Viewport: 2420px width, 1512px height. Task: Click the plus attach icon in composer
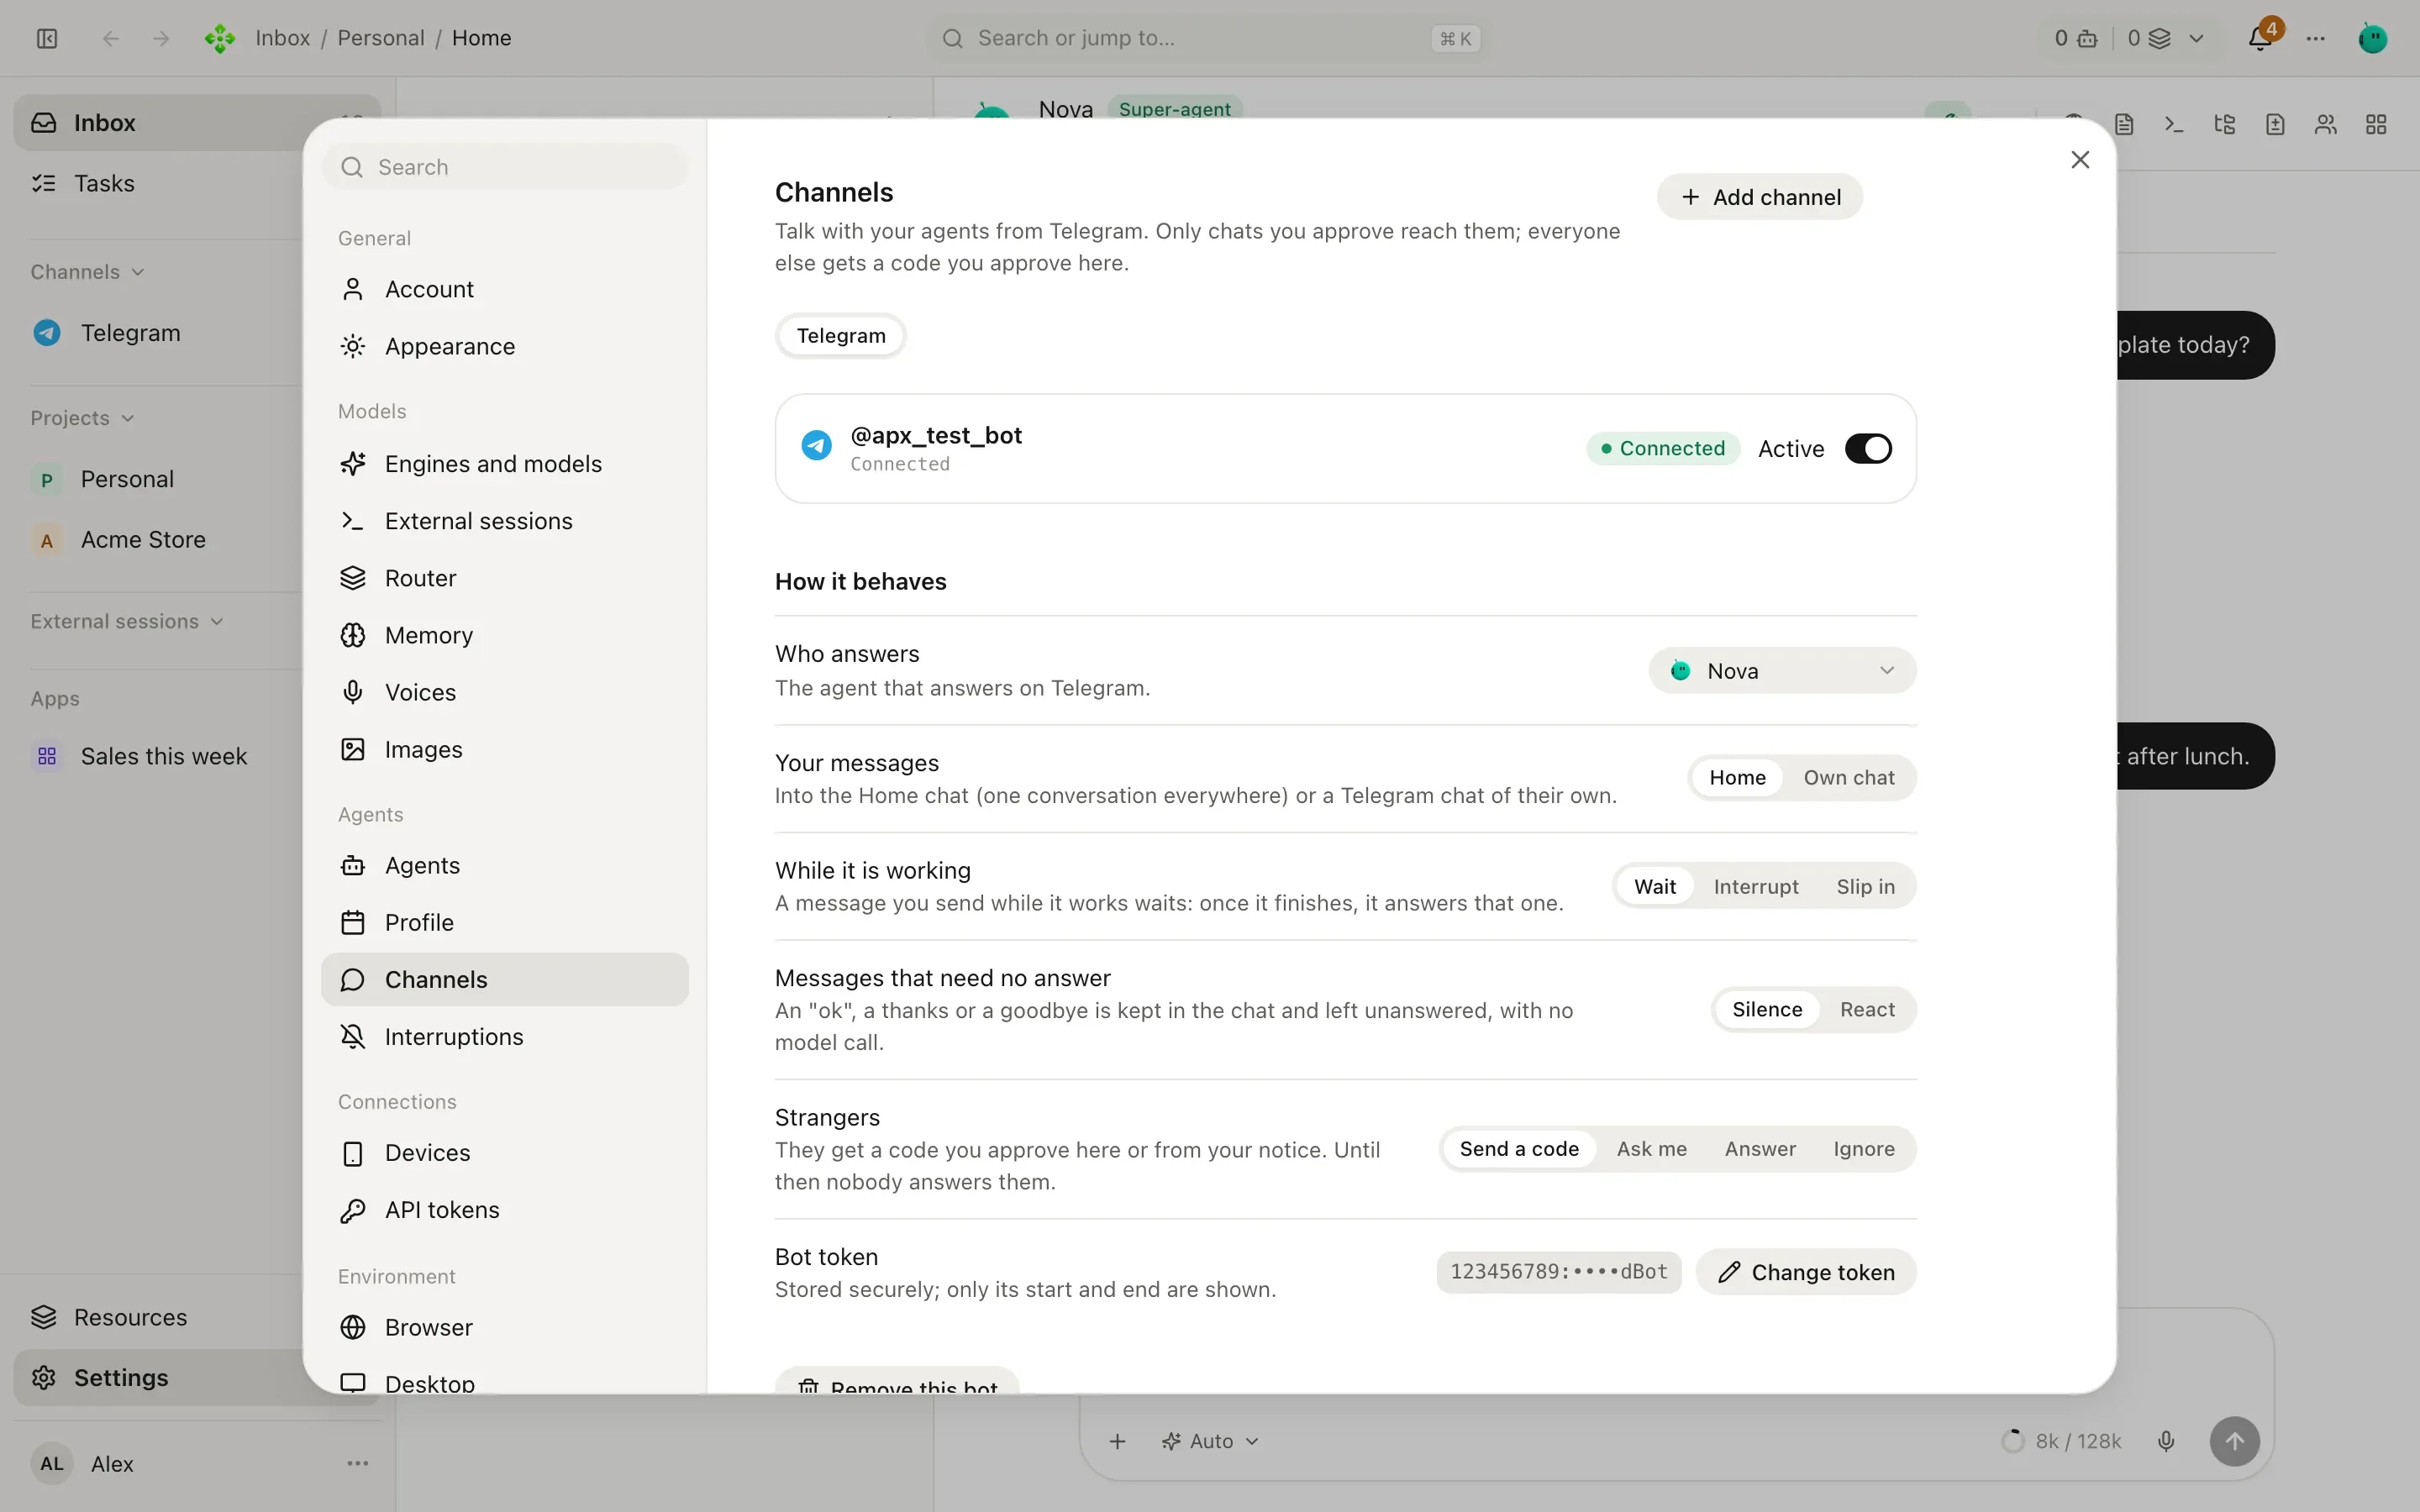coord(1118,1441)
